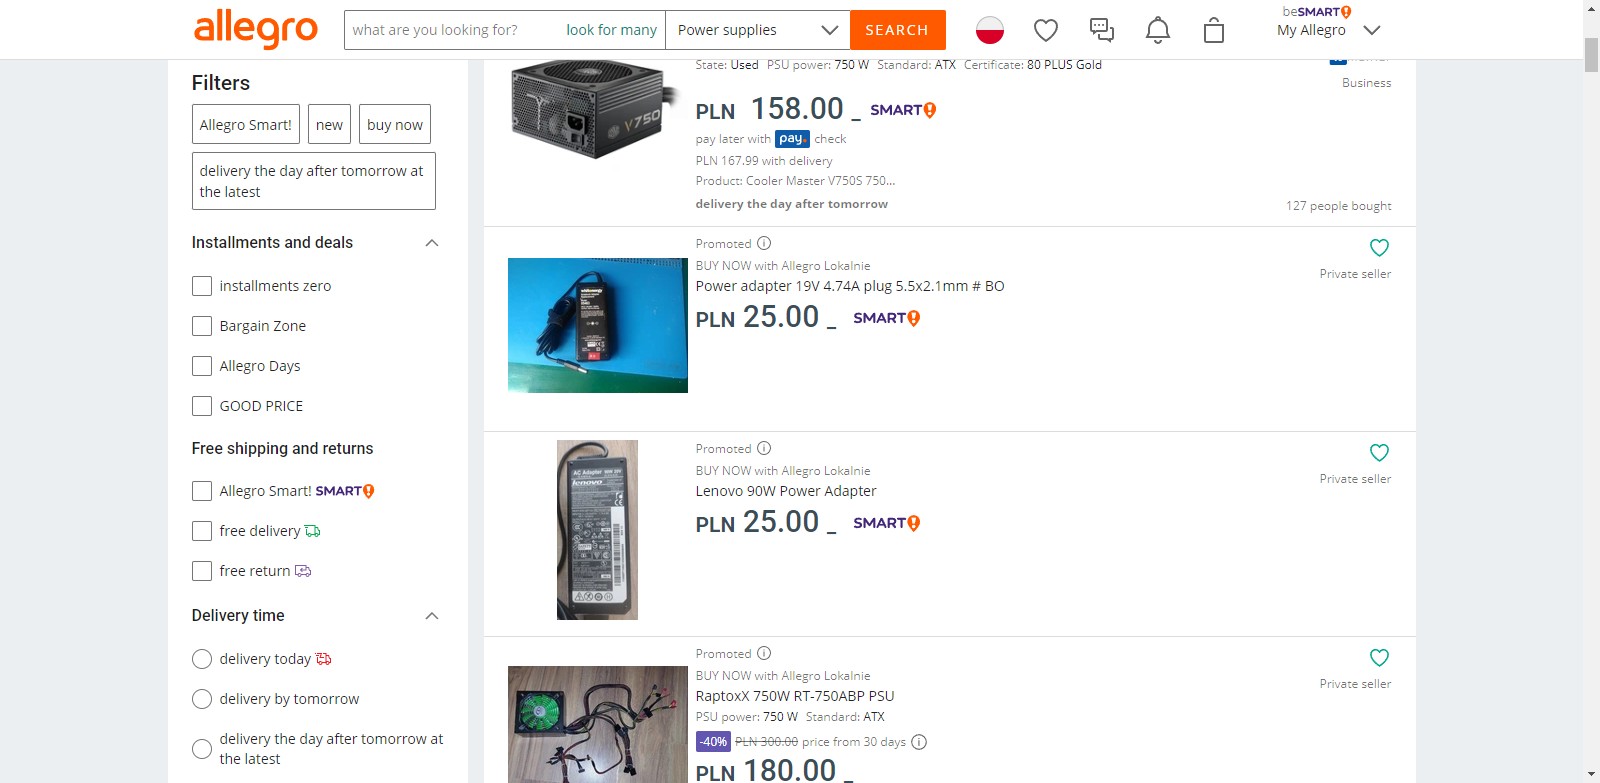The image size is (1600, 783).
Task: Favorite the Lenovo 90W Power Adapter
Action: click(x=1379, y=453)
